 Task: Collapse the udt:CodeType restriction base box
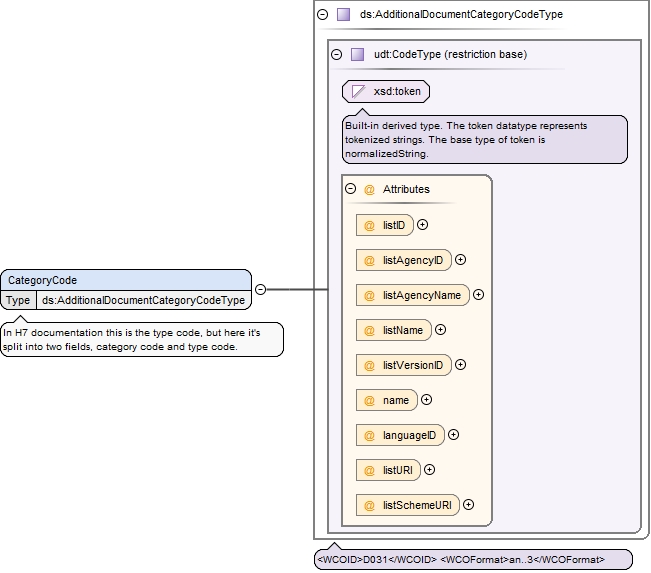coord(336,54)
